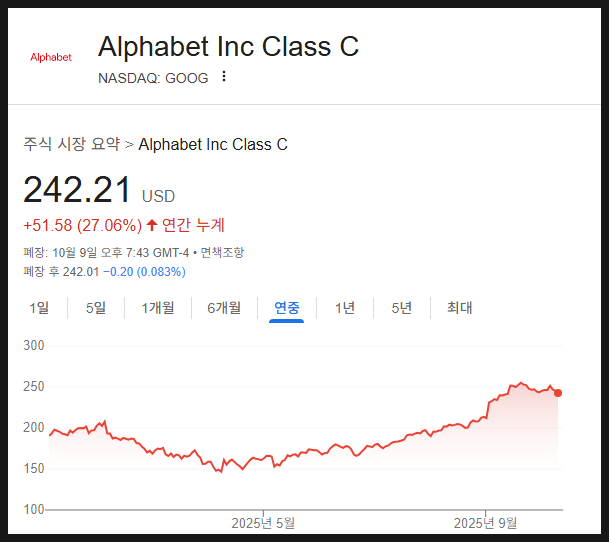The width and height of the screenshot is (609, 542).
Task: Click the Alphabet Inc Class C breadcrumb text
Action: (213, 144)
